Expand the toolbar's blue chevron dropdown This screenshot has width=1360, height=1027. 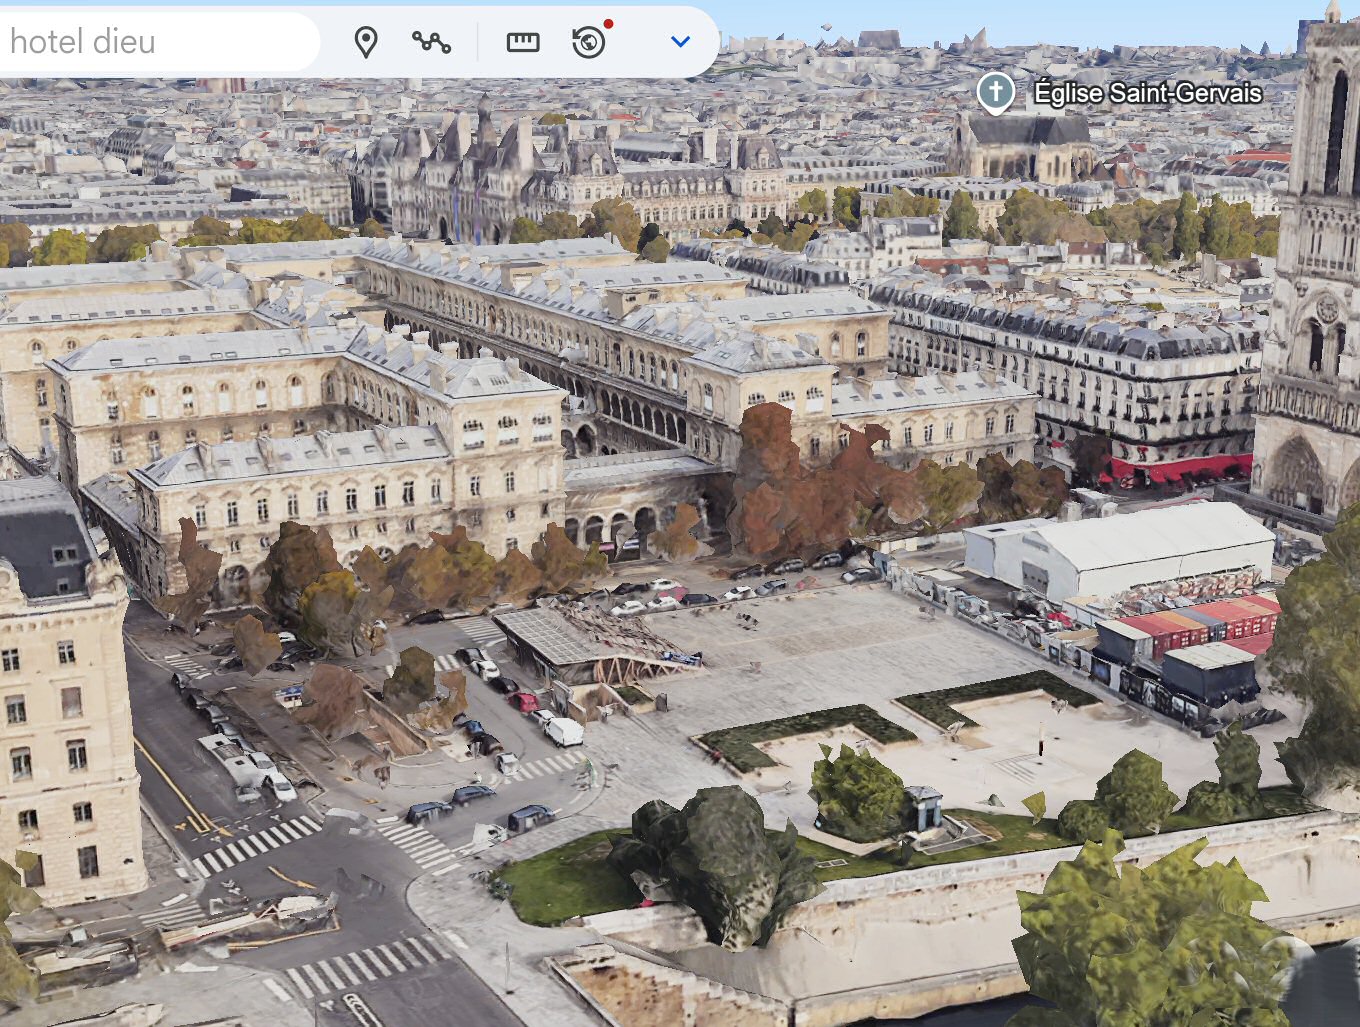coord(680,42)
